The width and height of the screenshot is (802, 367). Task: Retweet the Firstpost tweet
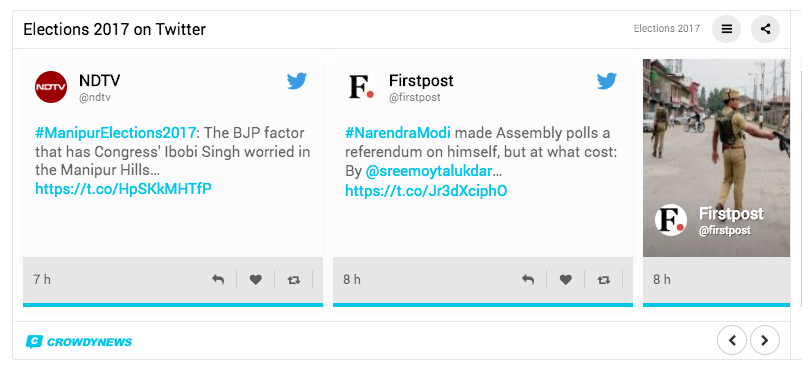coord(604,280)
